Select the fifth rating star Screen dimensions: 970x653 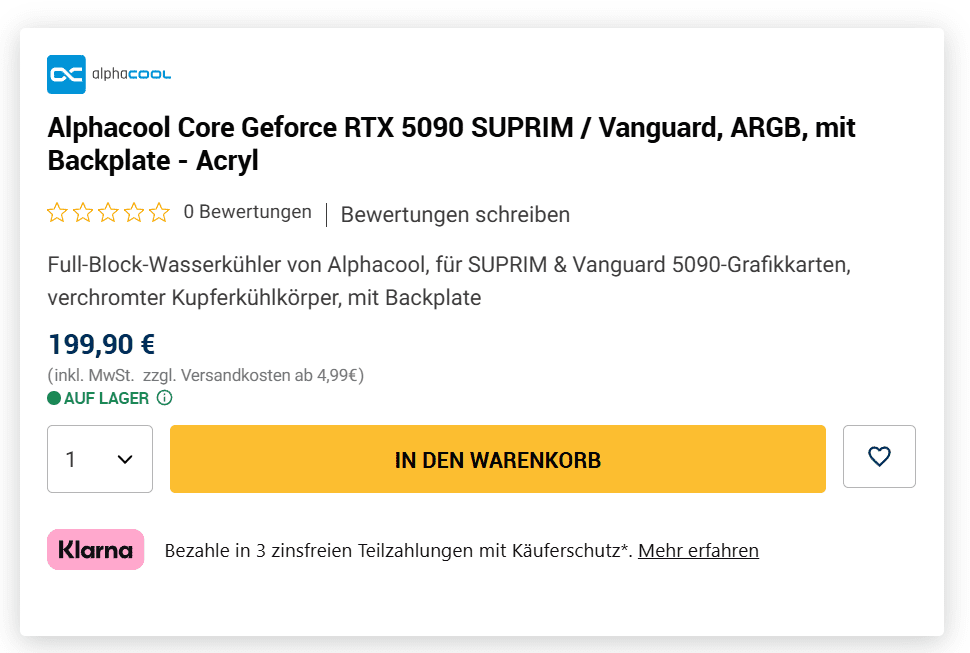click(x=159, y=212)
